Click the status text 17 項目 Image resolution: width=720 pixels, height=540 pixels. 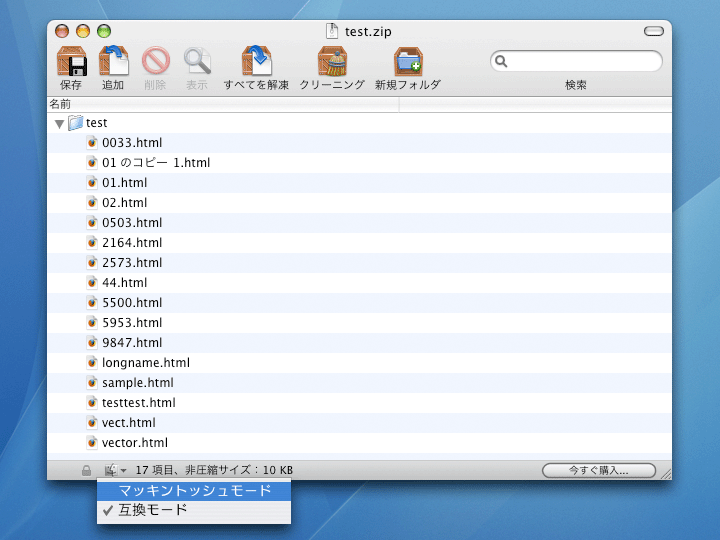tap(155, 470)
